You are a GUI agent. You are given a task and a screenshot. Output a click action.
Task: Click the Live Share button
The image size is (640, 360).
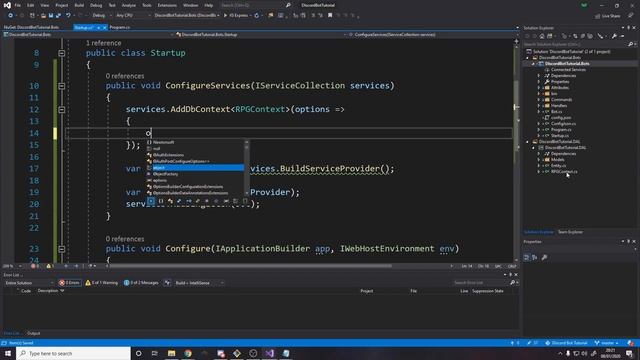coord(608,16)
